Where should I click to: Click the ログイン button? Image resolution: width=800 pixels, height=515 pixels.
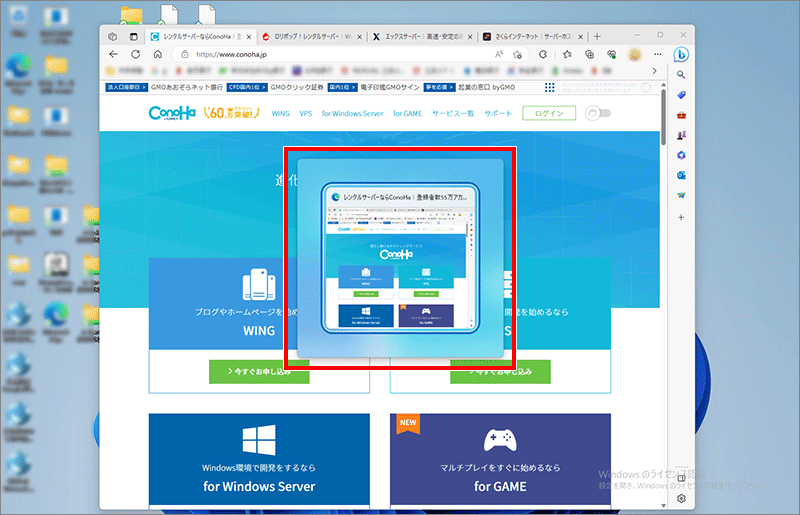[x=549, y=113]
